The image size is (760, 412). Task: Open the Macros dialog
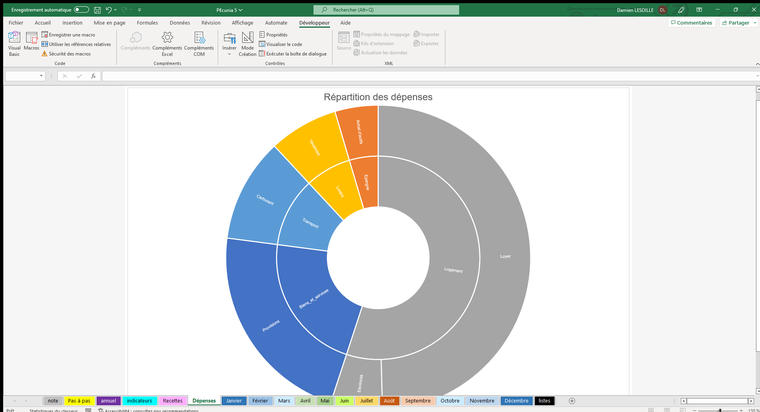click(x=32, y=42)
